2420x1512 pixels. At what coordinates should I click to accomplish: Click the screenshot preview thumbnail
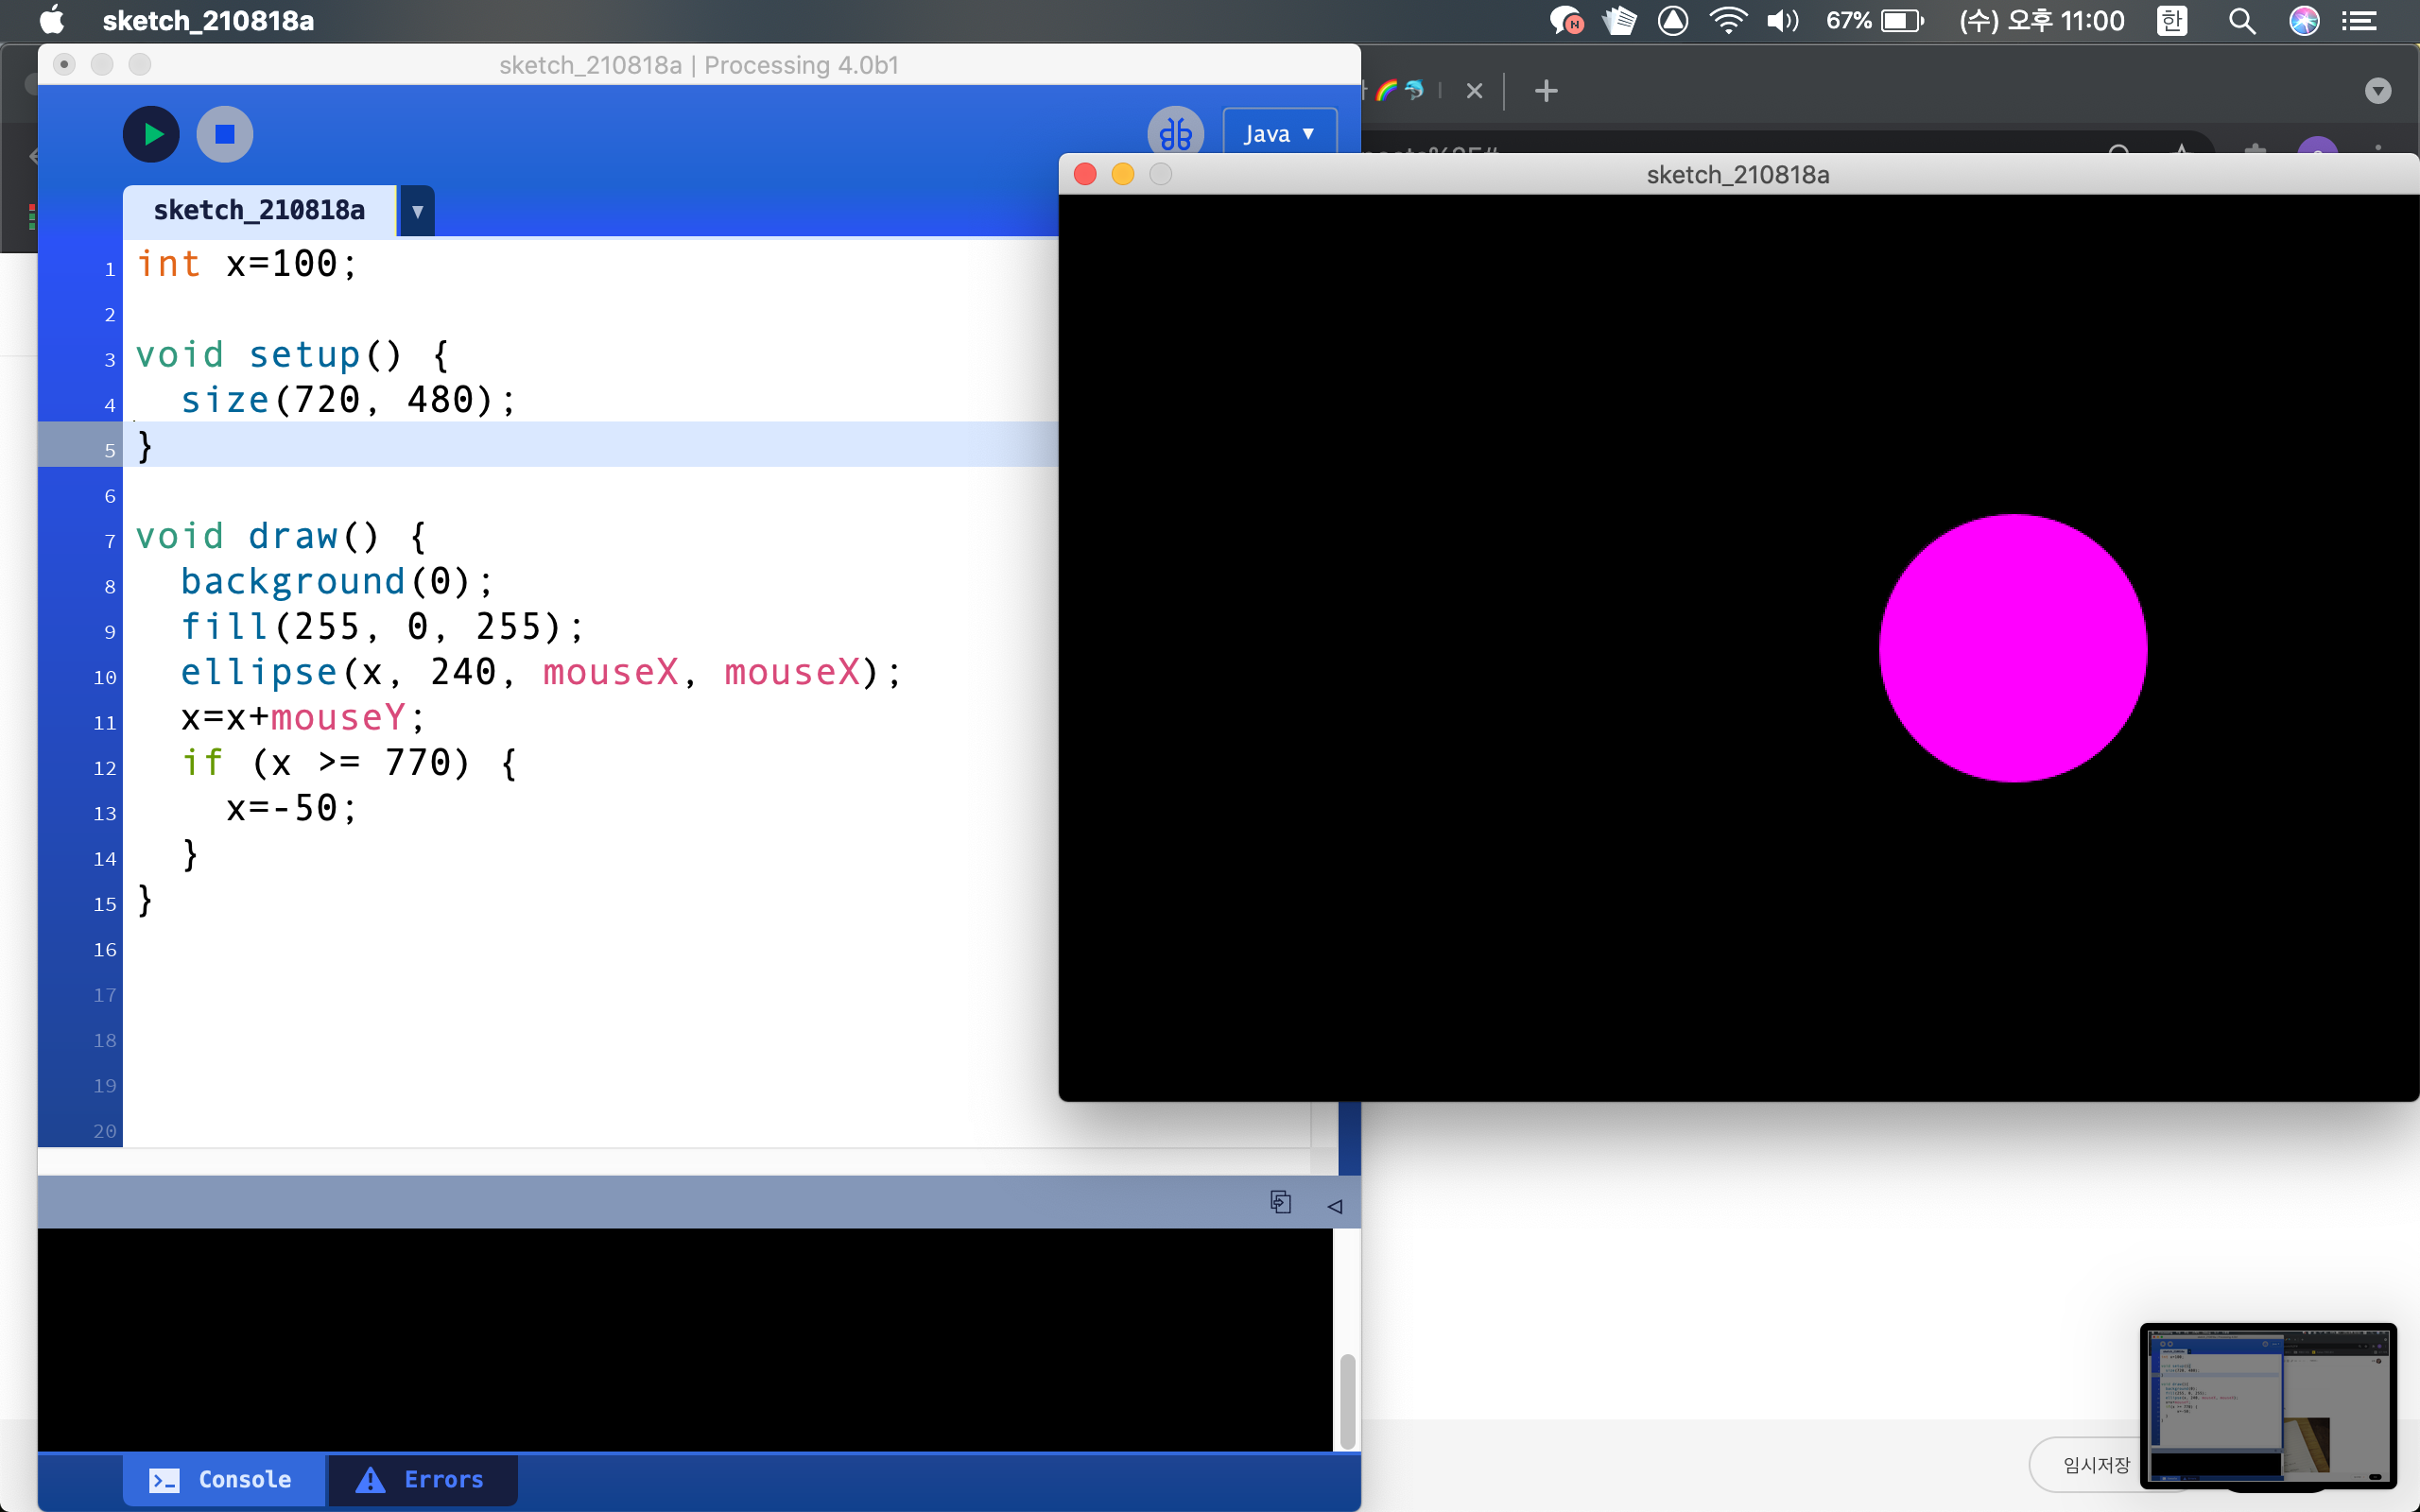coord(2267,1404)
